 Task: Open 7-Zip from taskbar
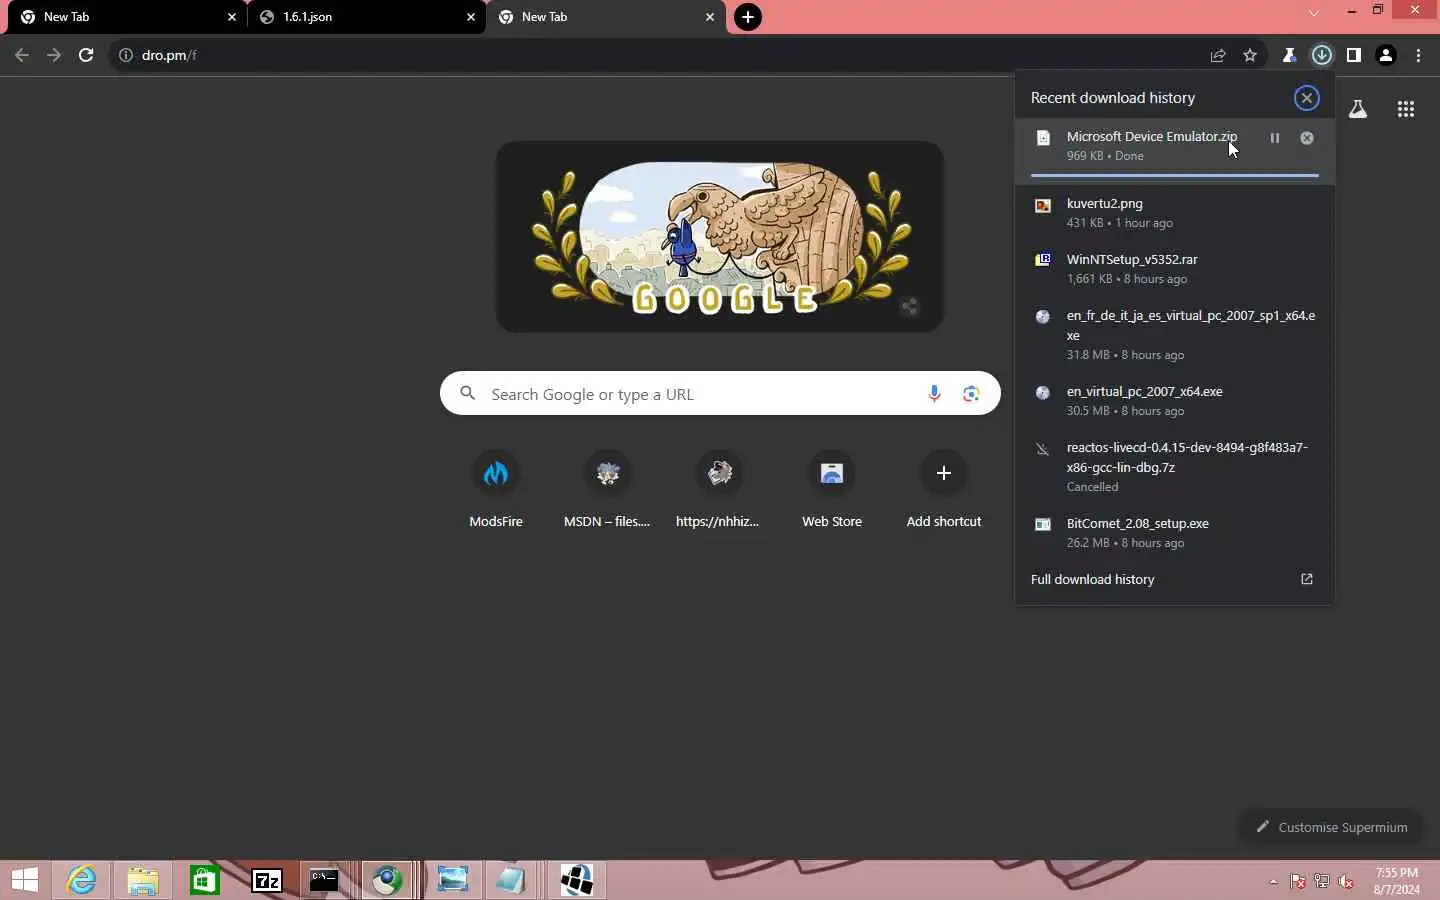tap(267, 880)
